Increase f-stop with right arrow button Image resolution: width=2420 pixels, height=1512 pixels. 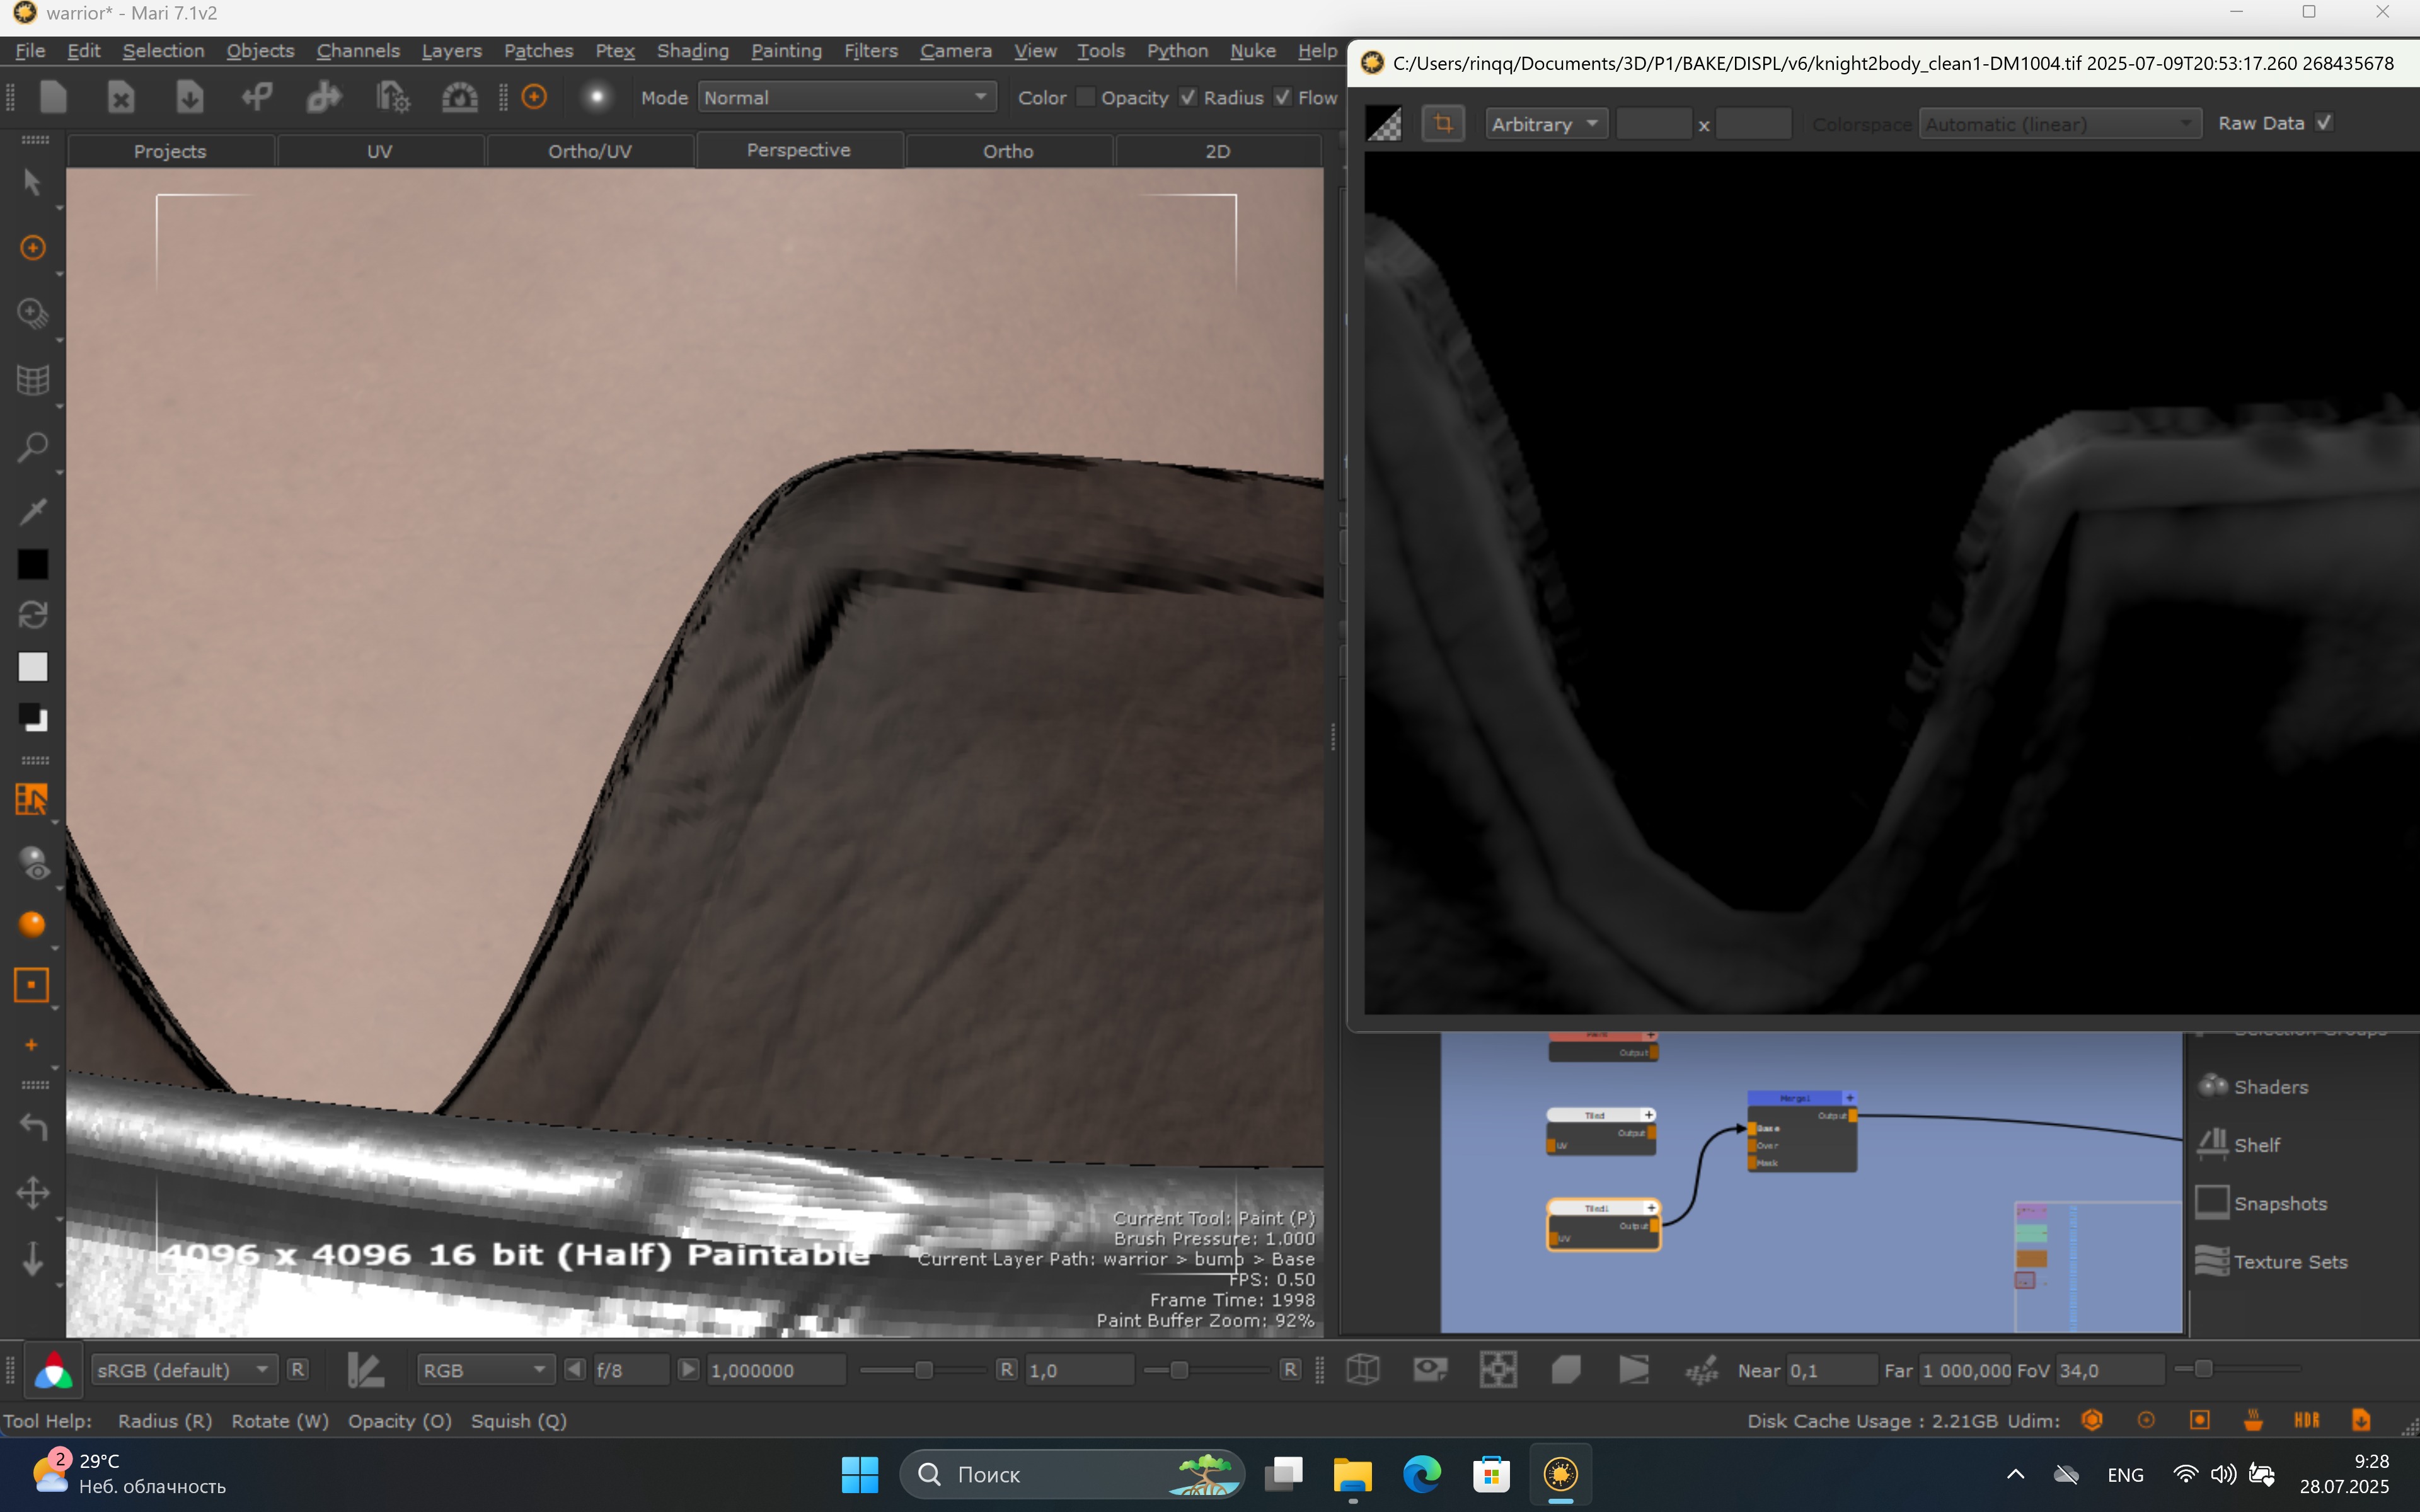[x=688, y=1369]
